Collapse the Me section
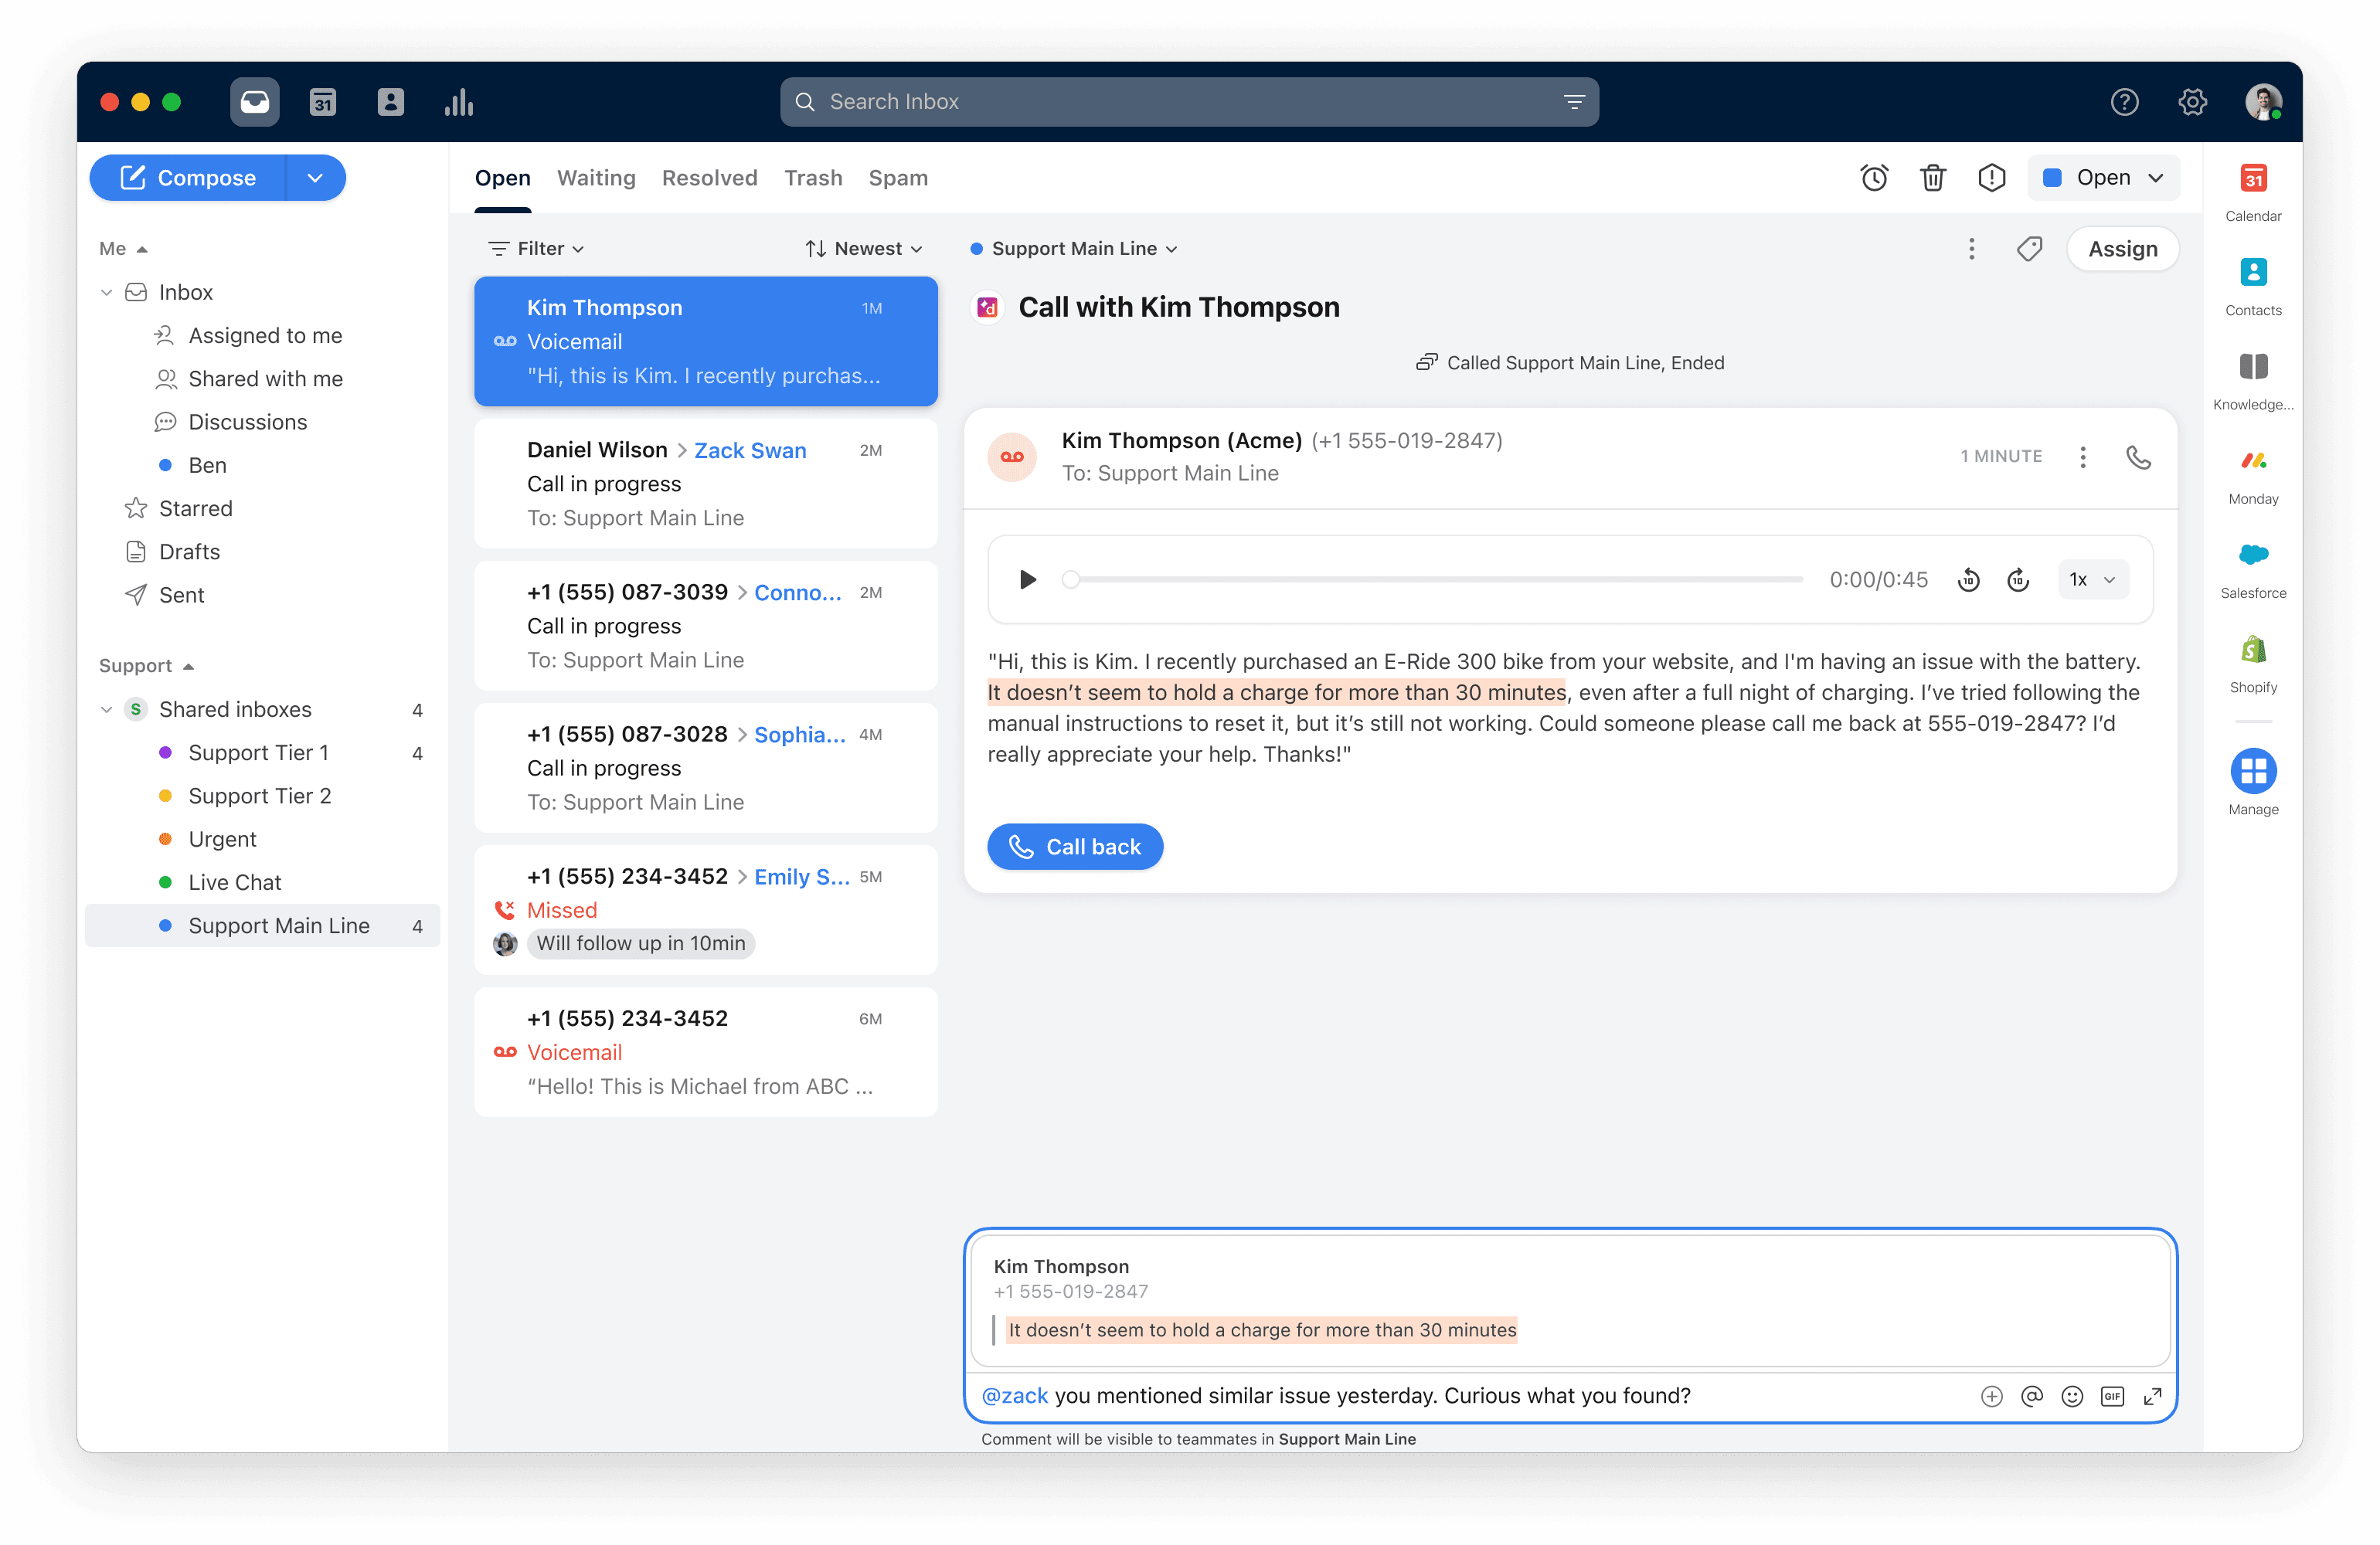Viewport: 2380px width, 1545px height. [x=123, y=249]
